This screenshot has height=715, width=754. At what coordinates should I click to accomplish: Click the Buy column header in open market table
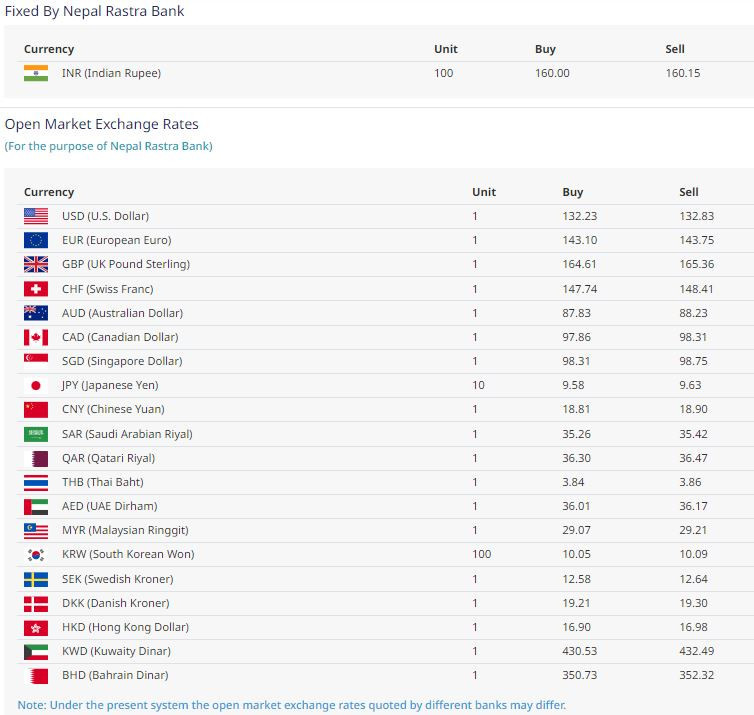(572, 192)
